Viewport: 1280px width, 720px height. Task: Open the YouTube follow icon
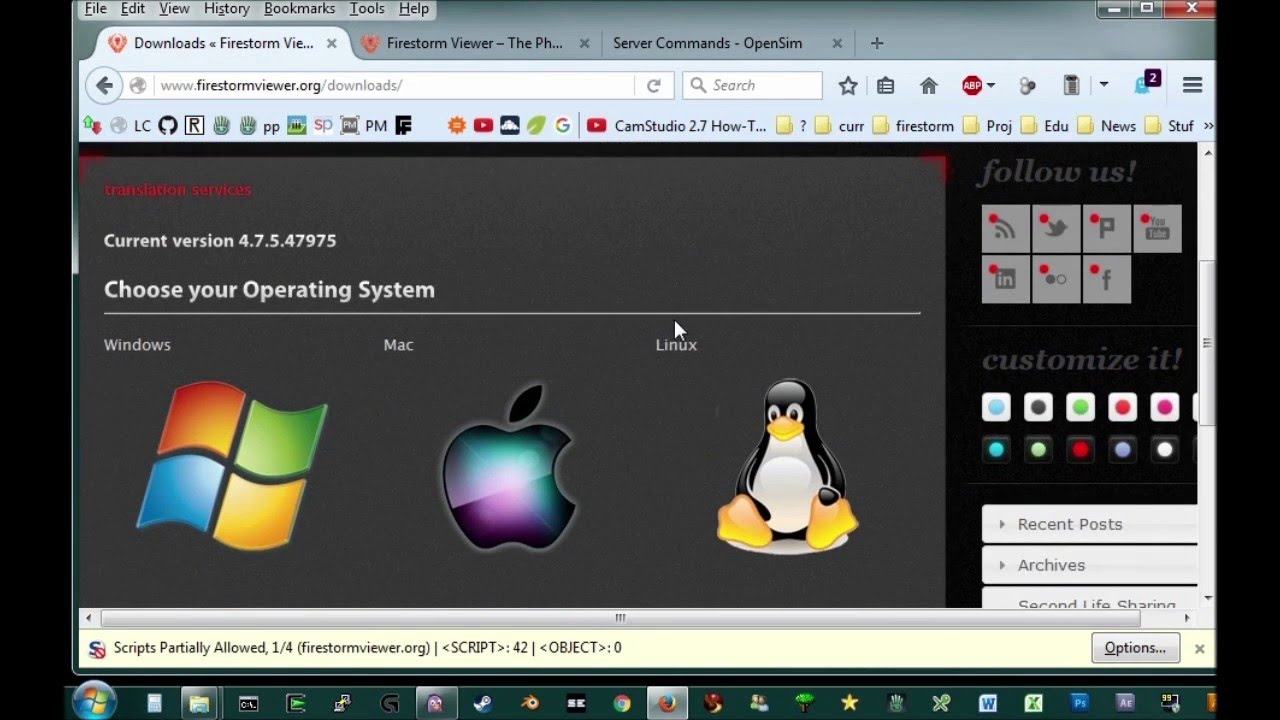point(1157,229)
